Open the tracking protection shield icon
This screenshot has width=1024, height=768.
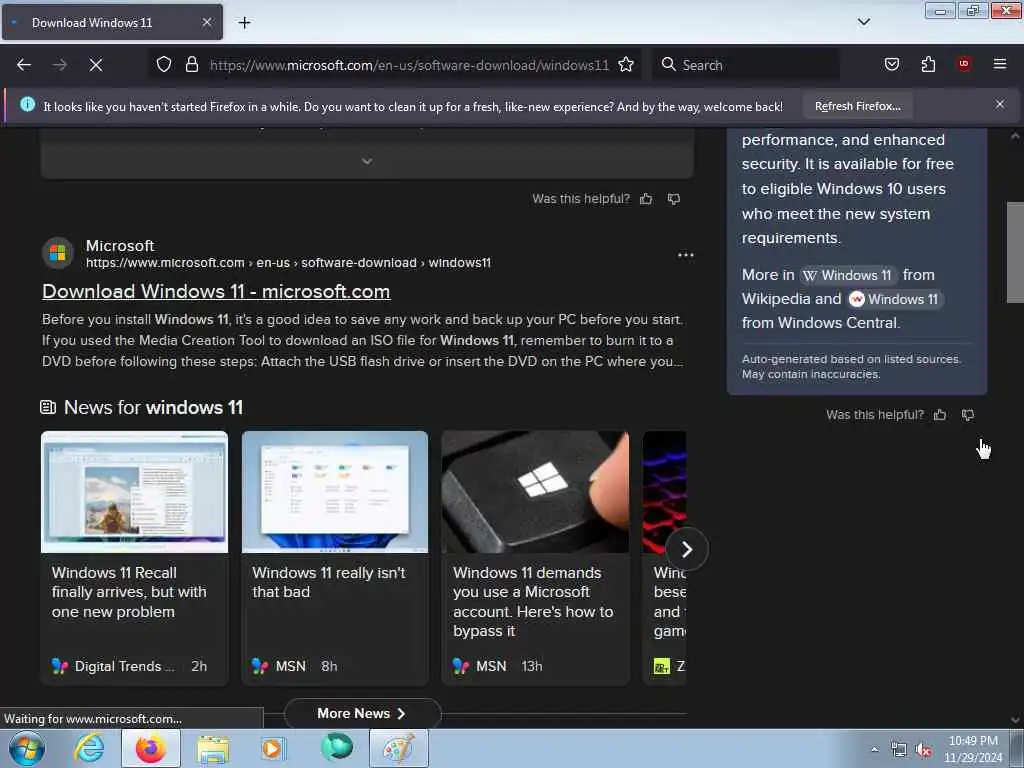(x=164, y=64)
